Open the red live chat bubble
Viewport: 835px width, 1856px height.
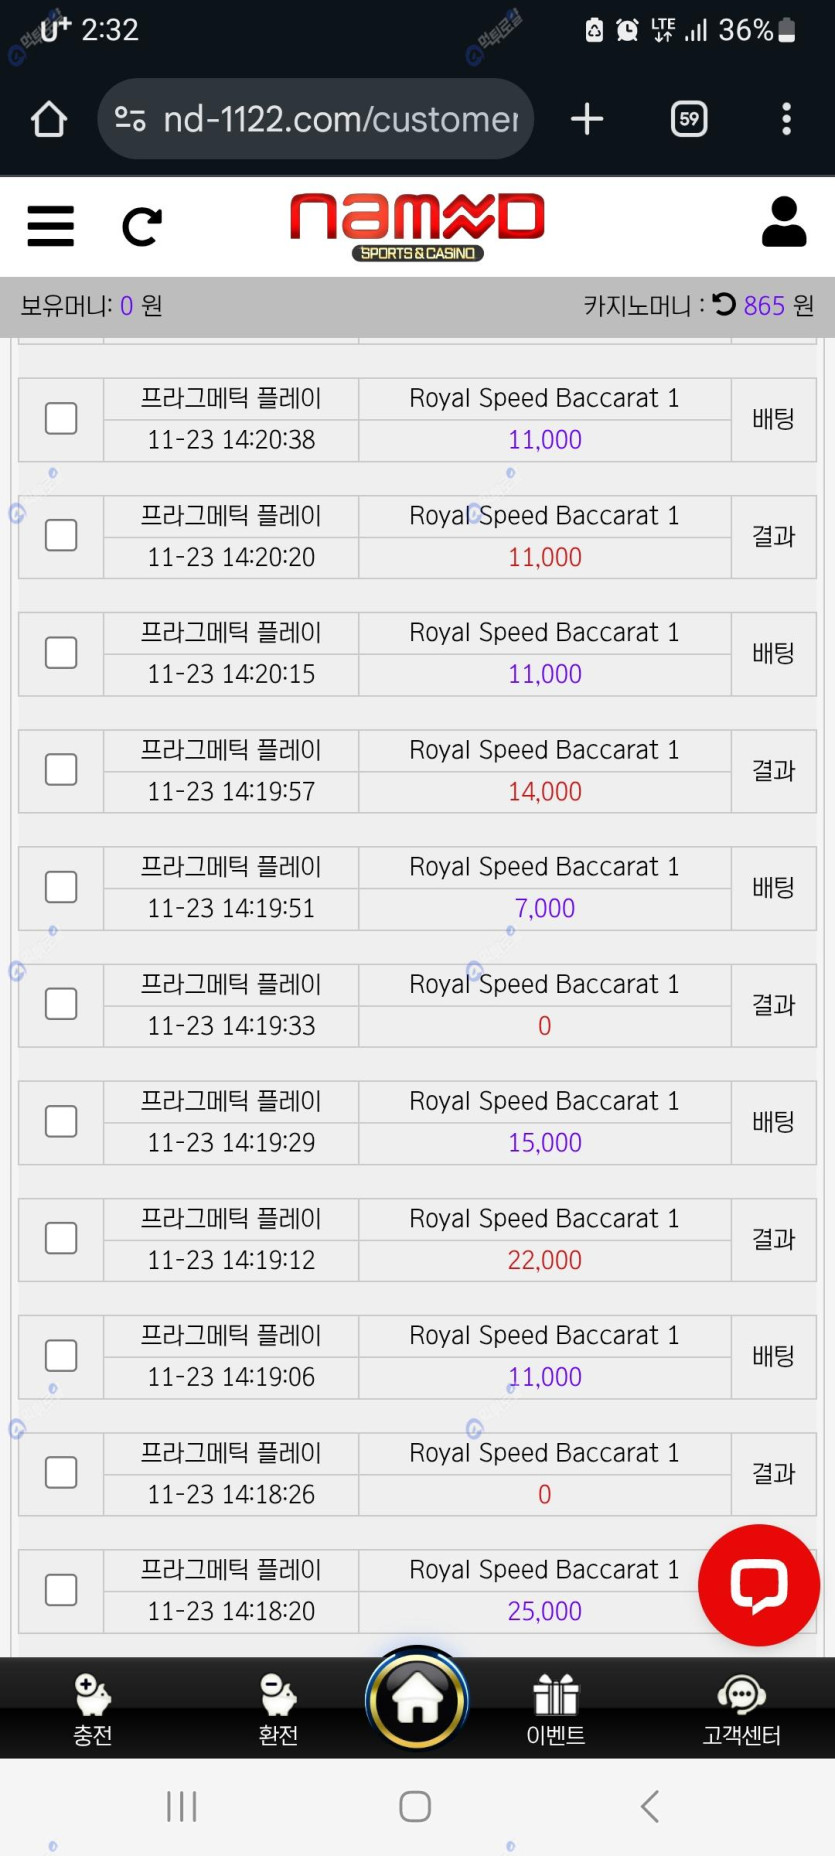[759, 1585]
